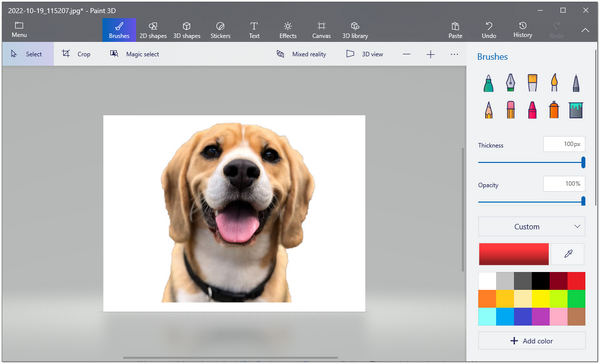Pick the purple color swatch
600x364 pixels.
541,317
